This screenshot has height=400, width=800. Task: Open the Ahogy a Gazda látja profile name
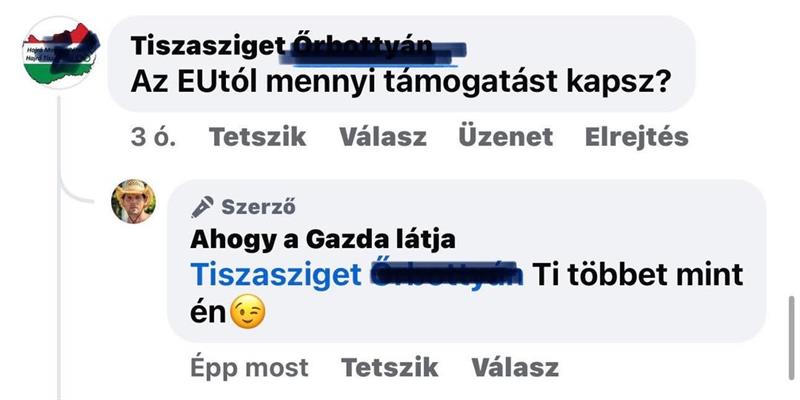(x=322, y=240)
